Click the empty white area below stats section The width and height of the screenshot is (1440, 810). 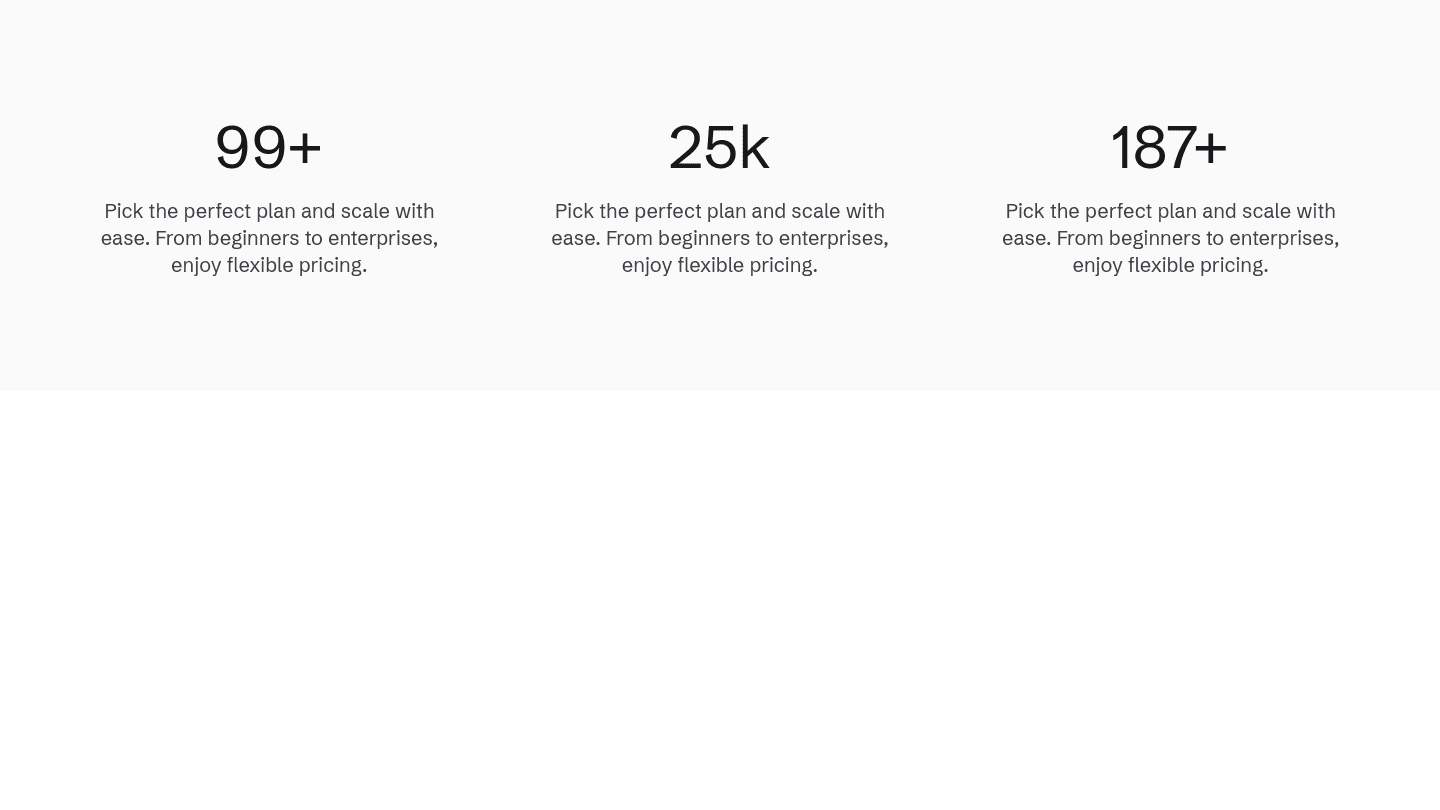pos(720,600)
